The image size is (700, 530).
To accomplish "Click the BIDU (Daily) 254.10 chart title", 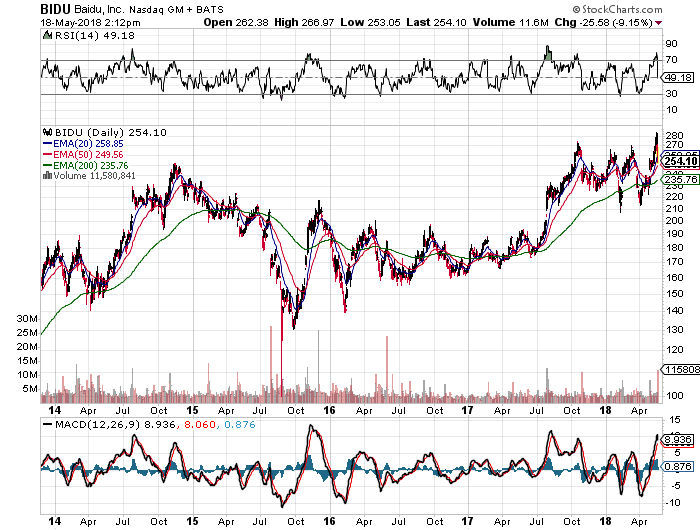I will point(111,133).
